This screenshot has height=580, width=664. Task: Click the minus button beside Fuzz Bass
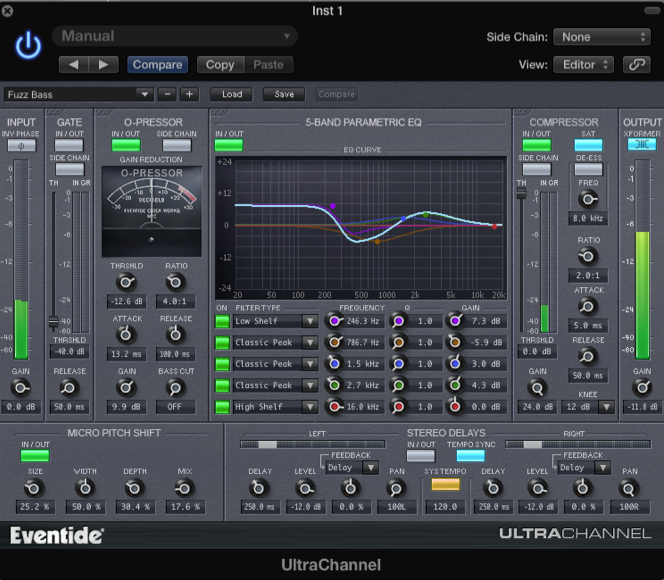pos(167,95)
